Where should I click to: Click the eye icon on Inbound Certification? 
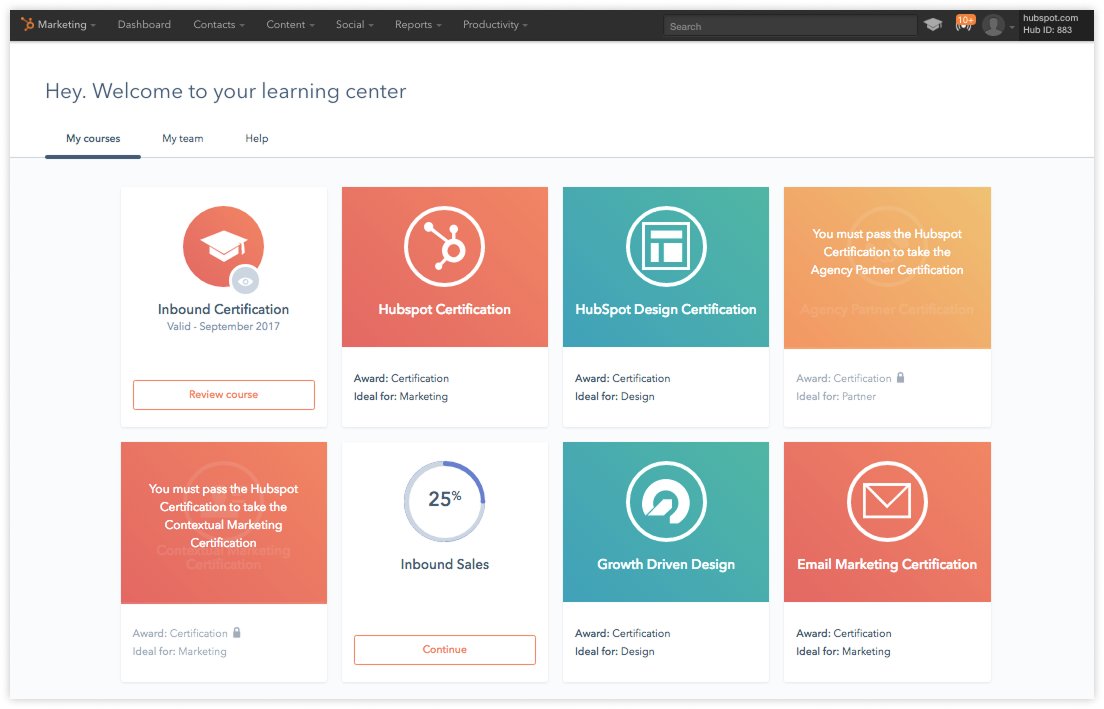click(x=245, y=282)
